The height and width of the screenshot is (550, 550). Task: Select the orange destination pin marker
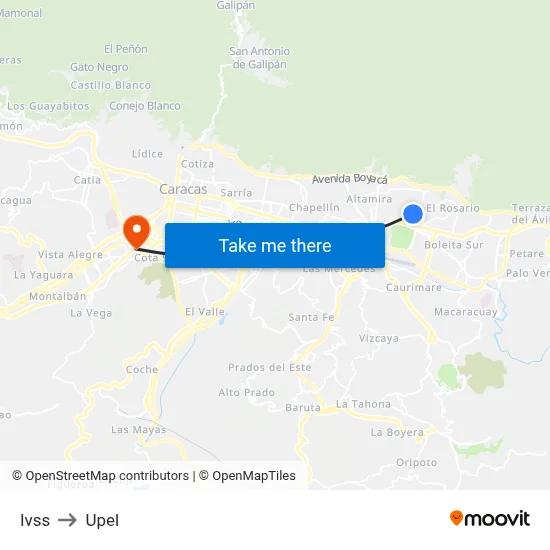point(137,232)
